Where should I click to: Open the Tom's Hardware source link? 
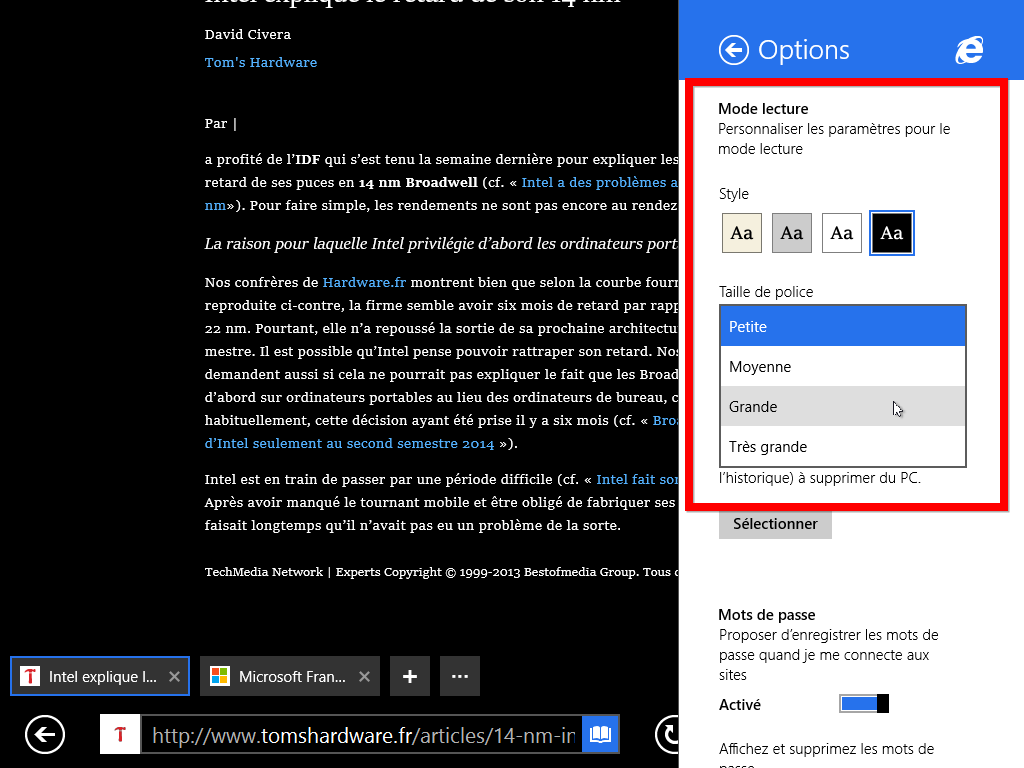click(x=261, y=63)
